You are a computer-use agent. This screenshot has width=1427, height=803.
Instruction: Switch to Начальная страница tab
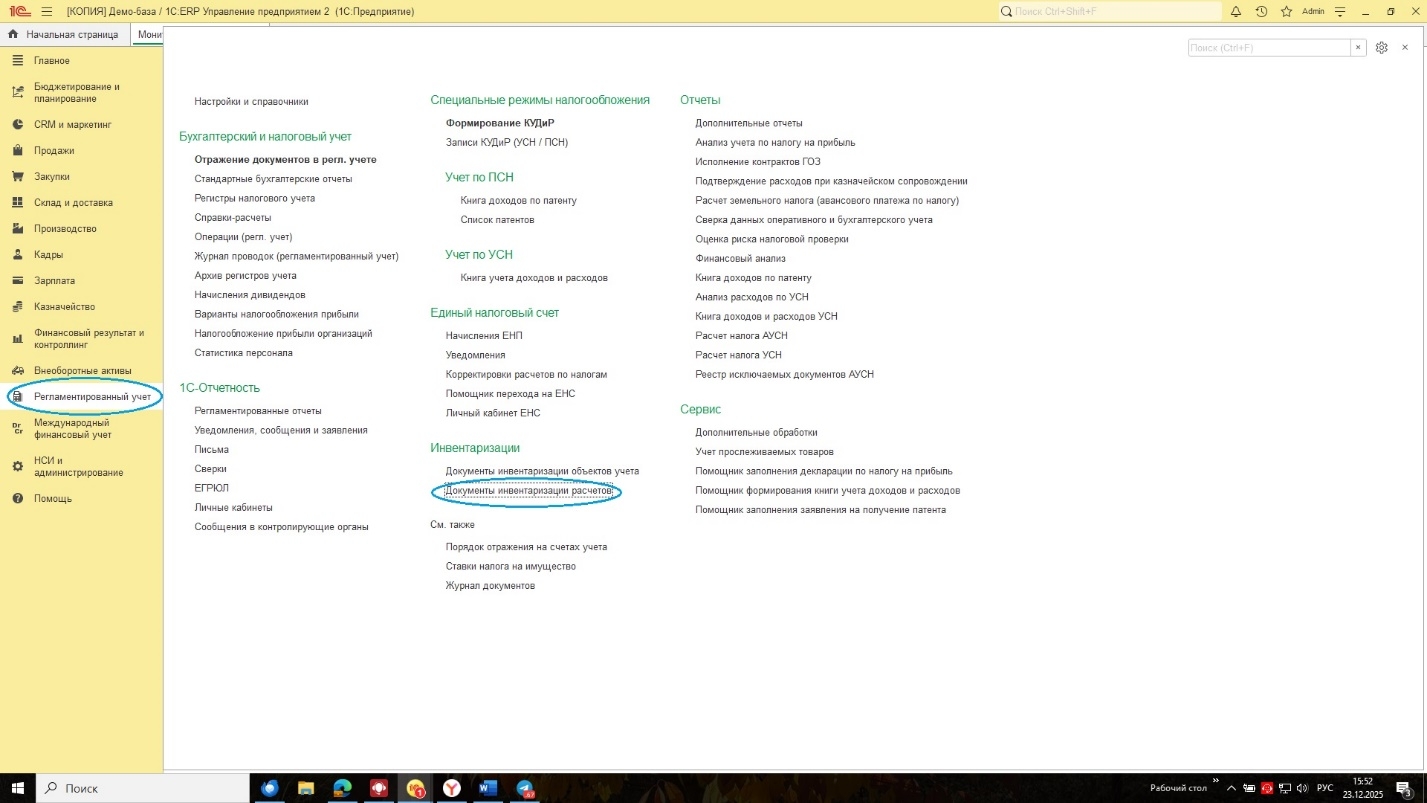click(65, 35)
